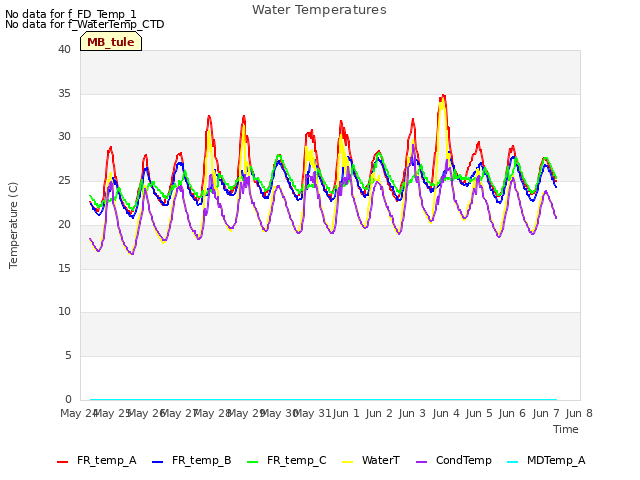Toggle the FR_temp_B legend entry
This screenshot has height=480, width=640.
(192, 460)
